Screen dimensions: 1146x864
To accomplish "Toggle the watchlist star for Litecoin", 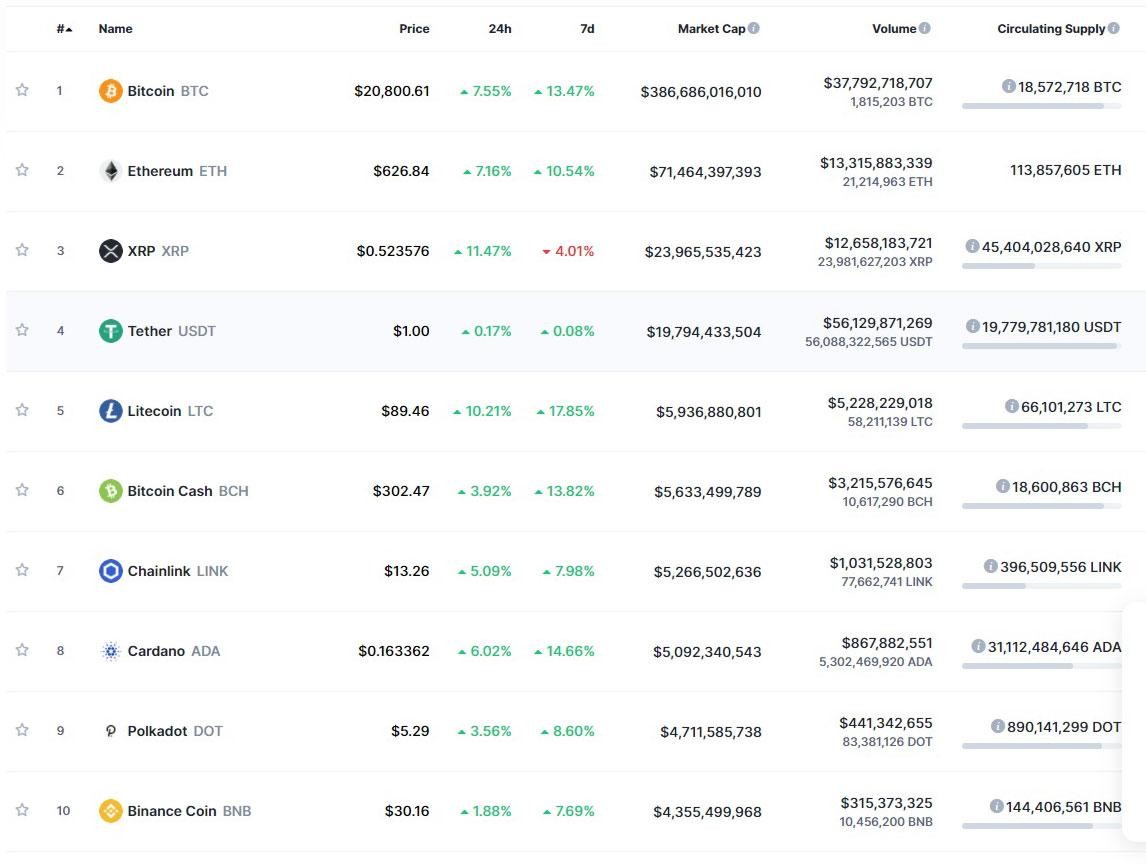I will coord(22,410).
